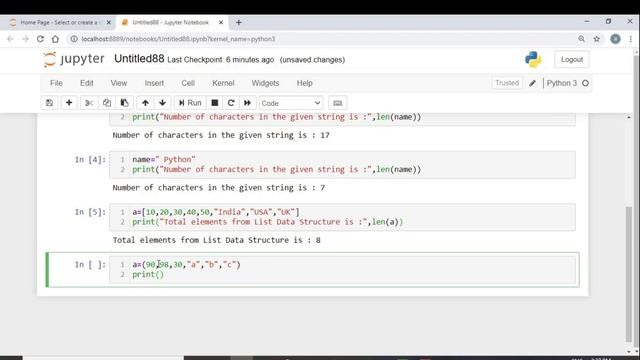Click the In [5]: prompt
The image size is (640, 360).
(90, 212)
